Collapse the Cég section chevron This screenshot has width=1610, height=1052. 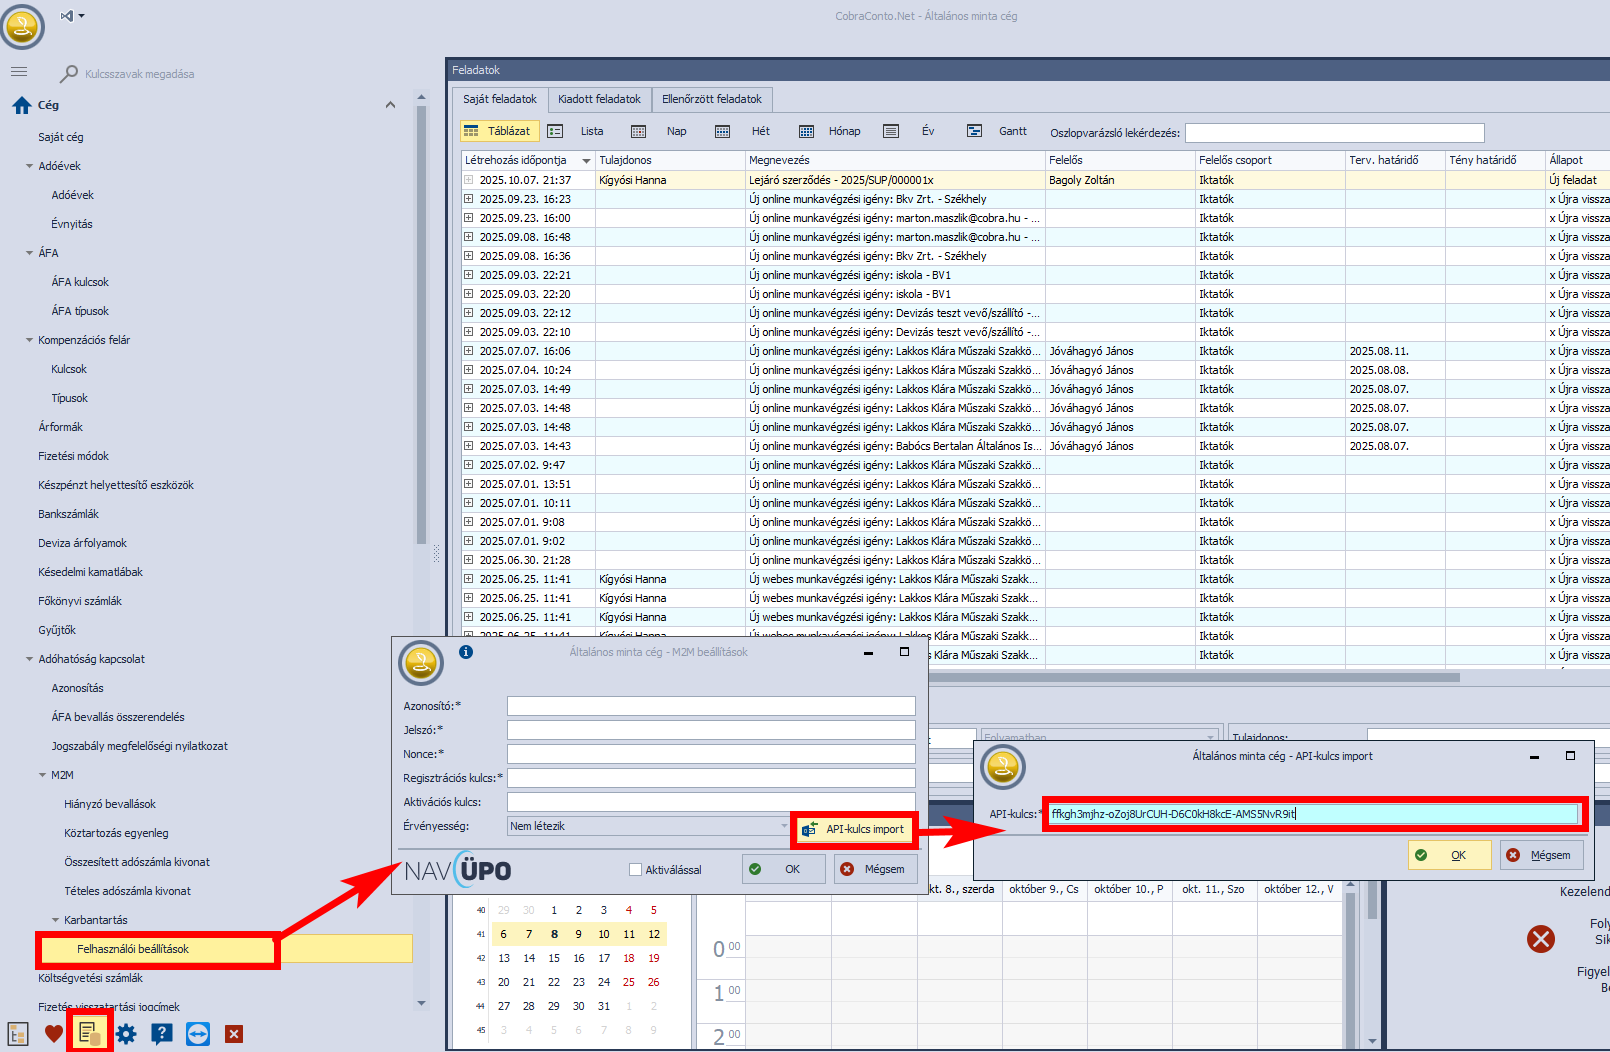[x=390, y=105]
